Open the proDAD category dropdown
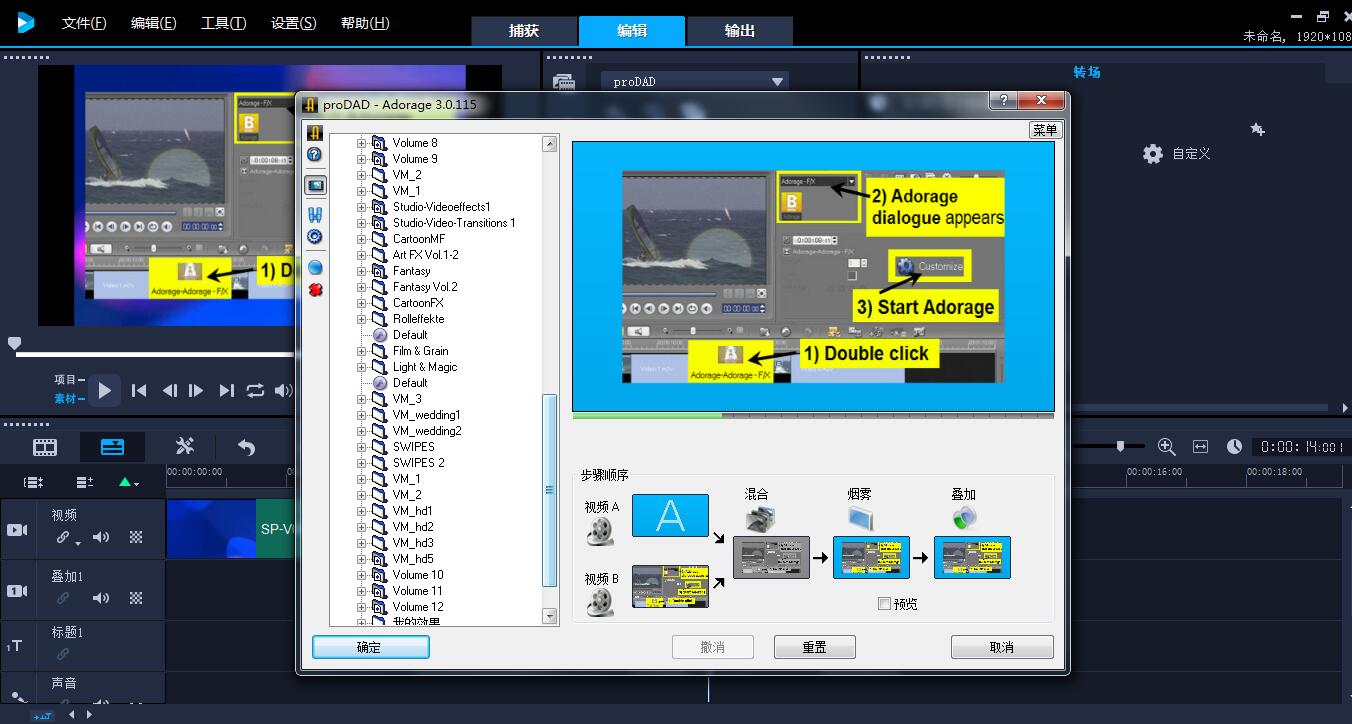Image resolution: width=1352 pixels, height=724 pixels. click(x=695, y=82)
